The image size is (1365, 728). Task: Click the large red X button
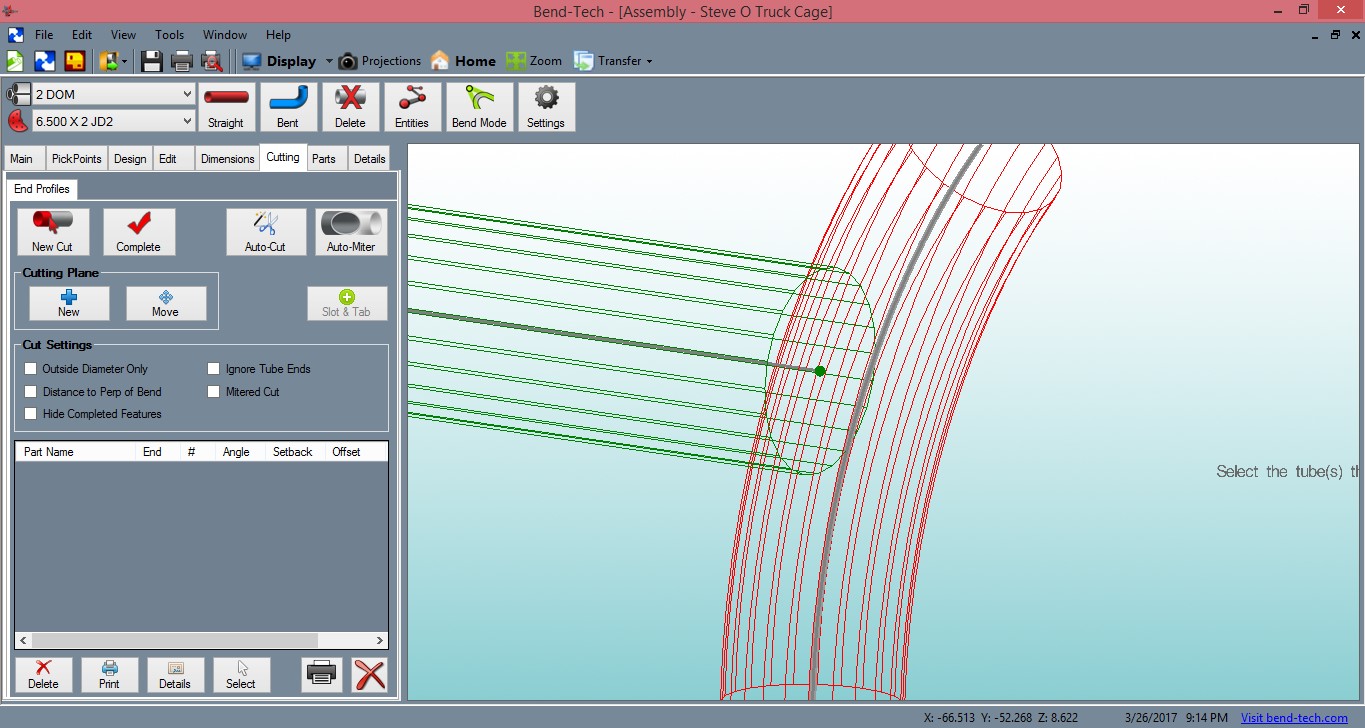[370, 675]
